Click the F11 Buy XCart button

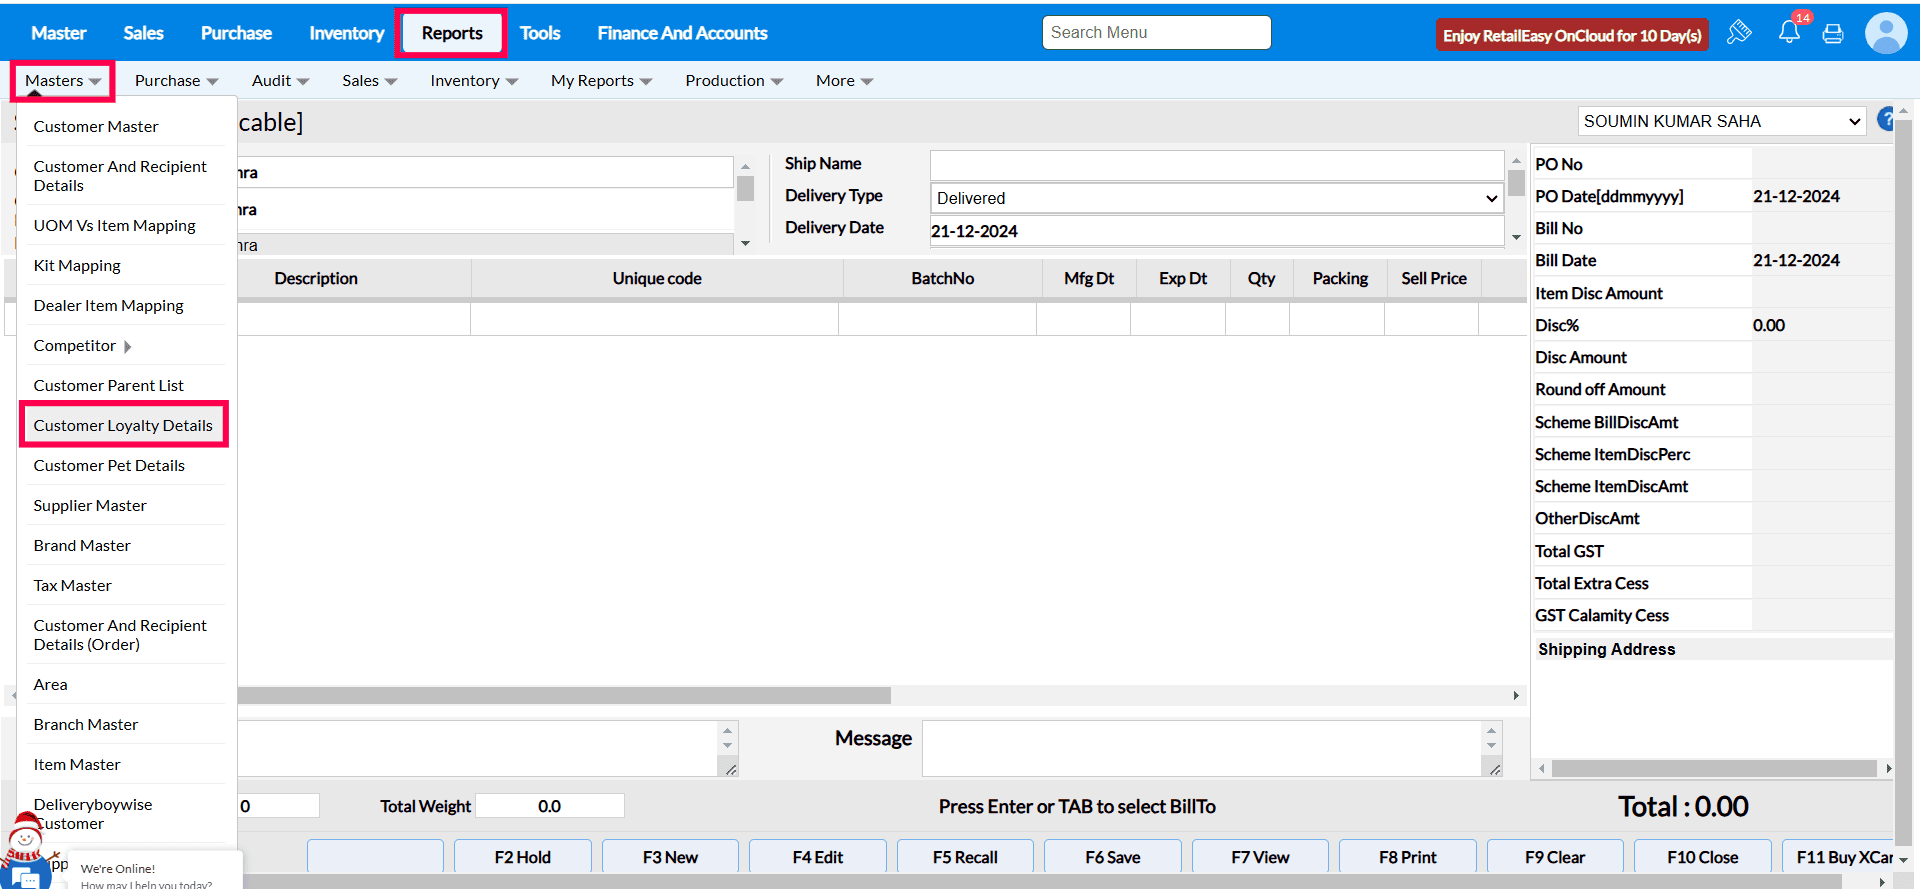click(x=1838, y=857)
